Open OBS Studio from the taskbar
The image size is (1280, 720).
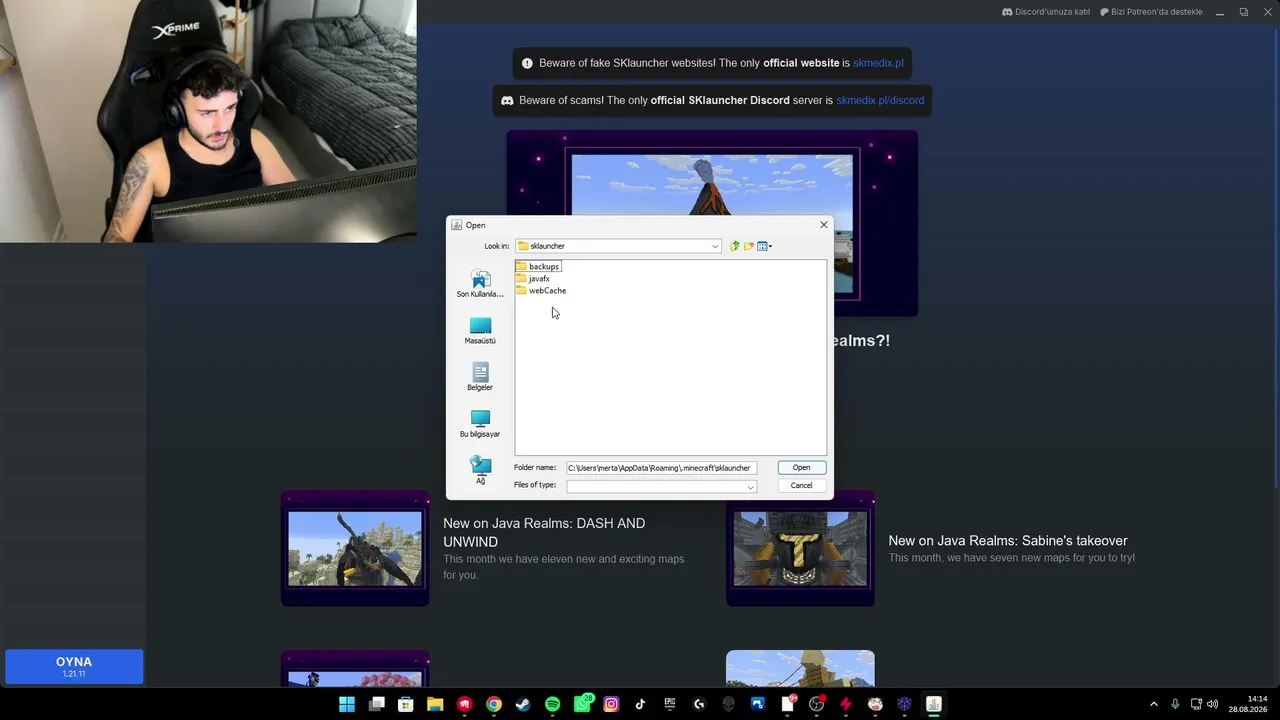coord(816,704)
